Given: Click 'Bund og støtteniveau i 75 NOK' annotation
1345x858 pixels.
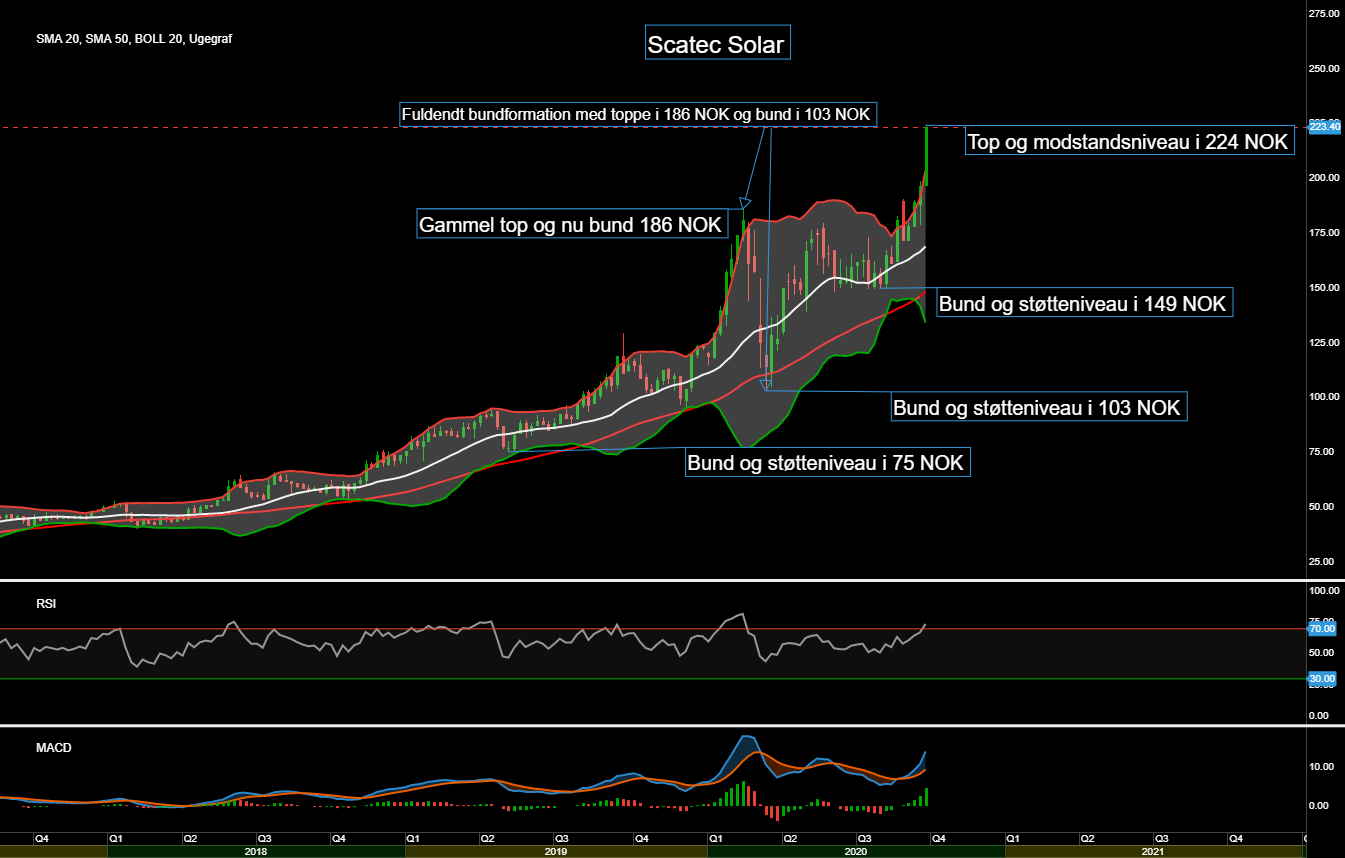Looking at the screenshot, I should 828,462.
